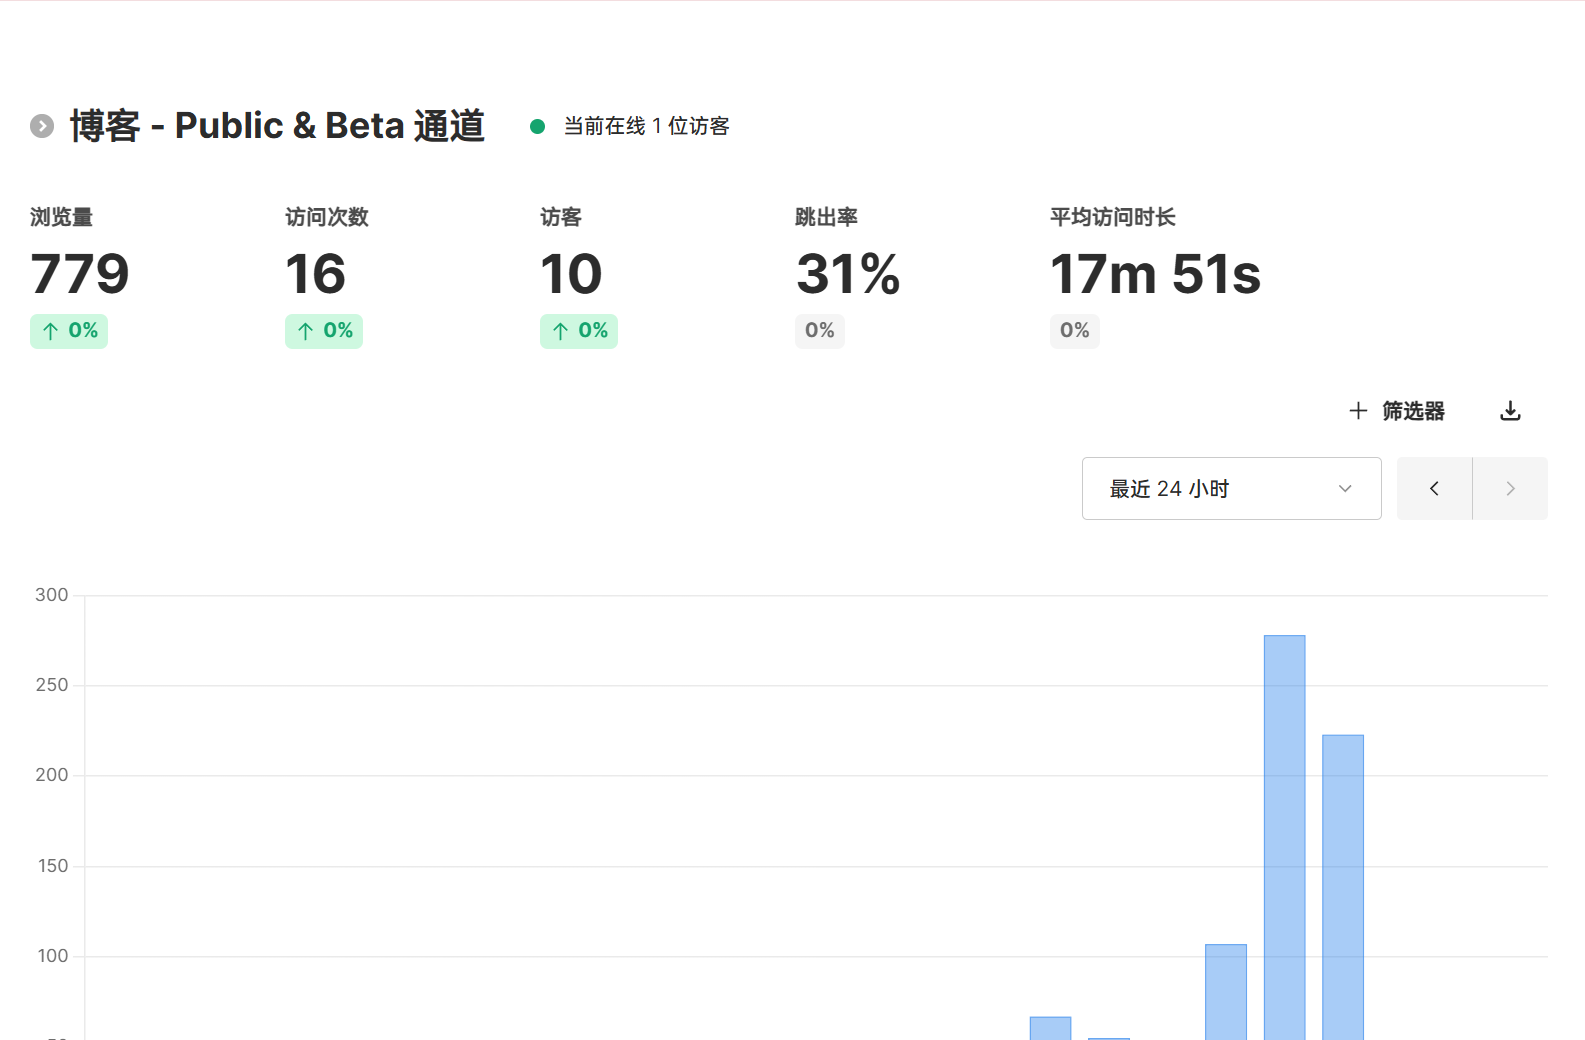
Task: Click the green ↑ 0% badge under 浏览量
Action: [x=69, y=331]
